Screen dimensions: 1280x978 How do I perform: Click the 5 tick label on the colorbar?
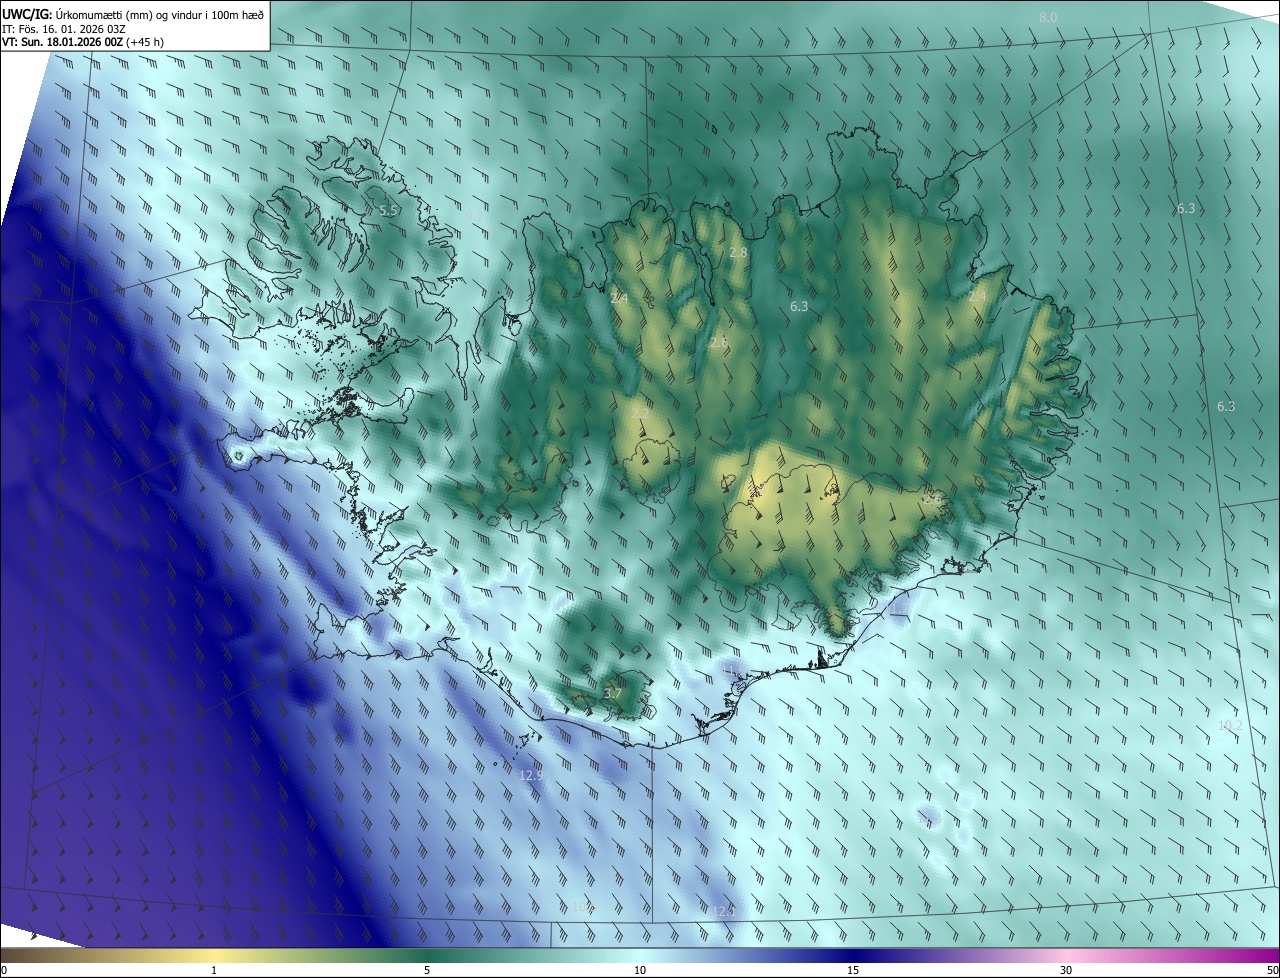[x=427, y=970]
